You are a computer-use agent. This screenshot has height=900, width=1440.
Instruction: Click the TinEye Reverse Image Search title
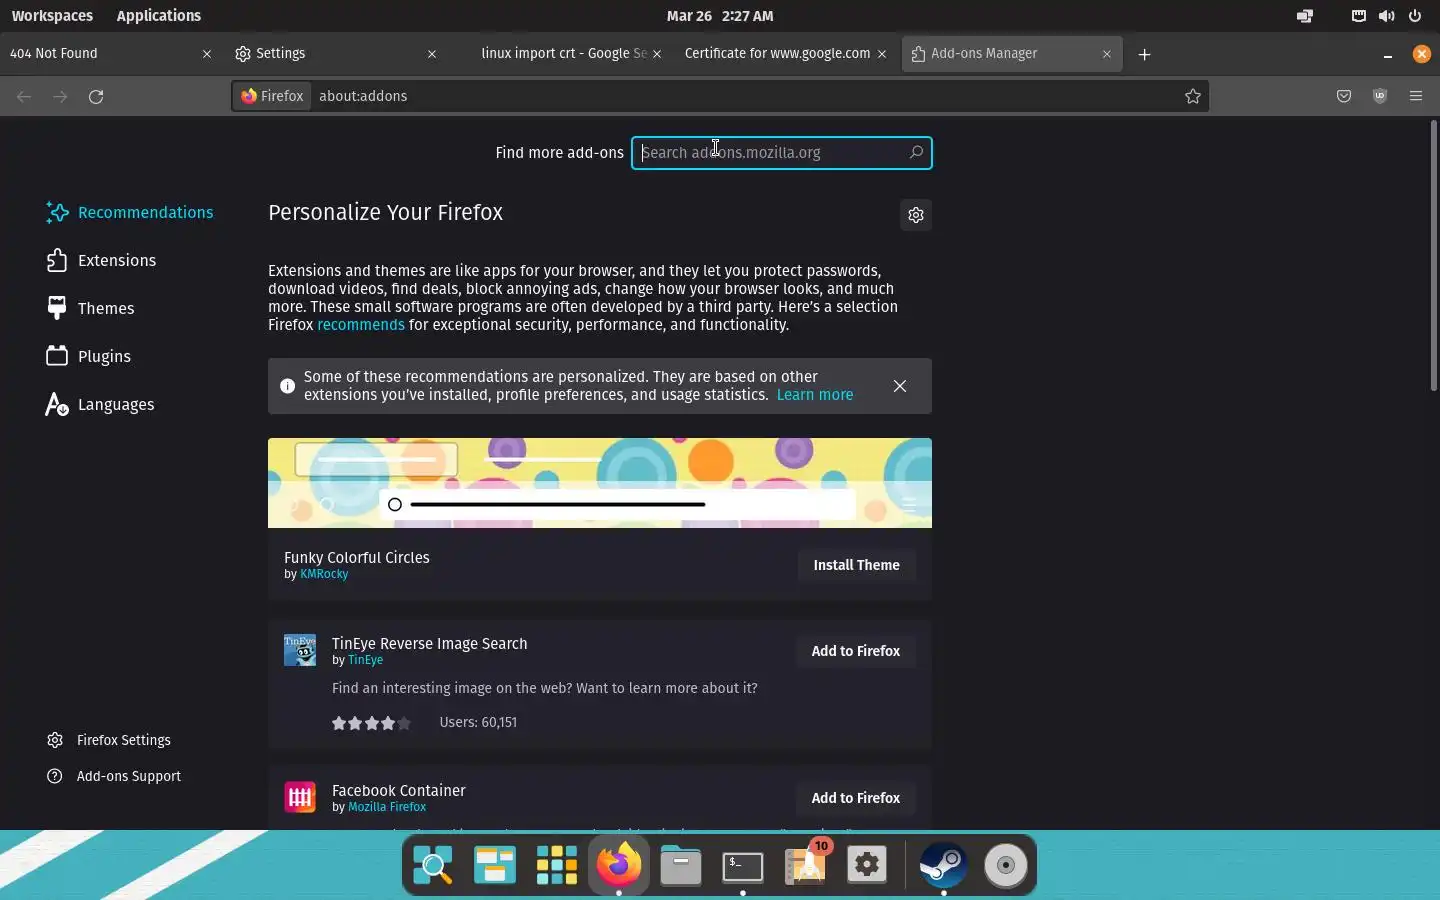click(430, 643)
